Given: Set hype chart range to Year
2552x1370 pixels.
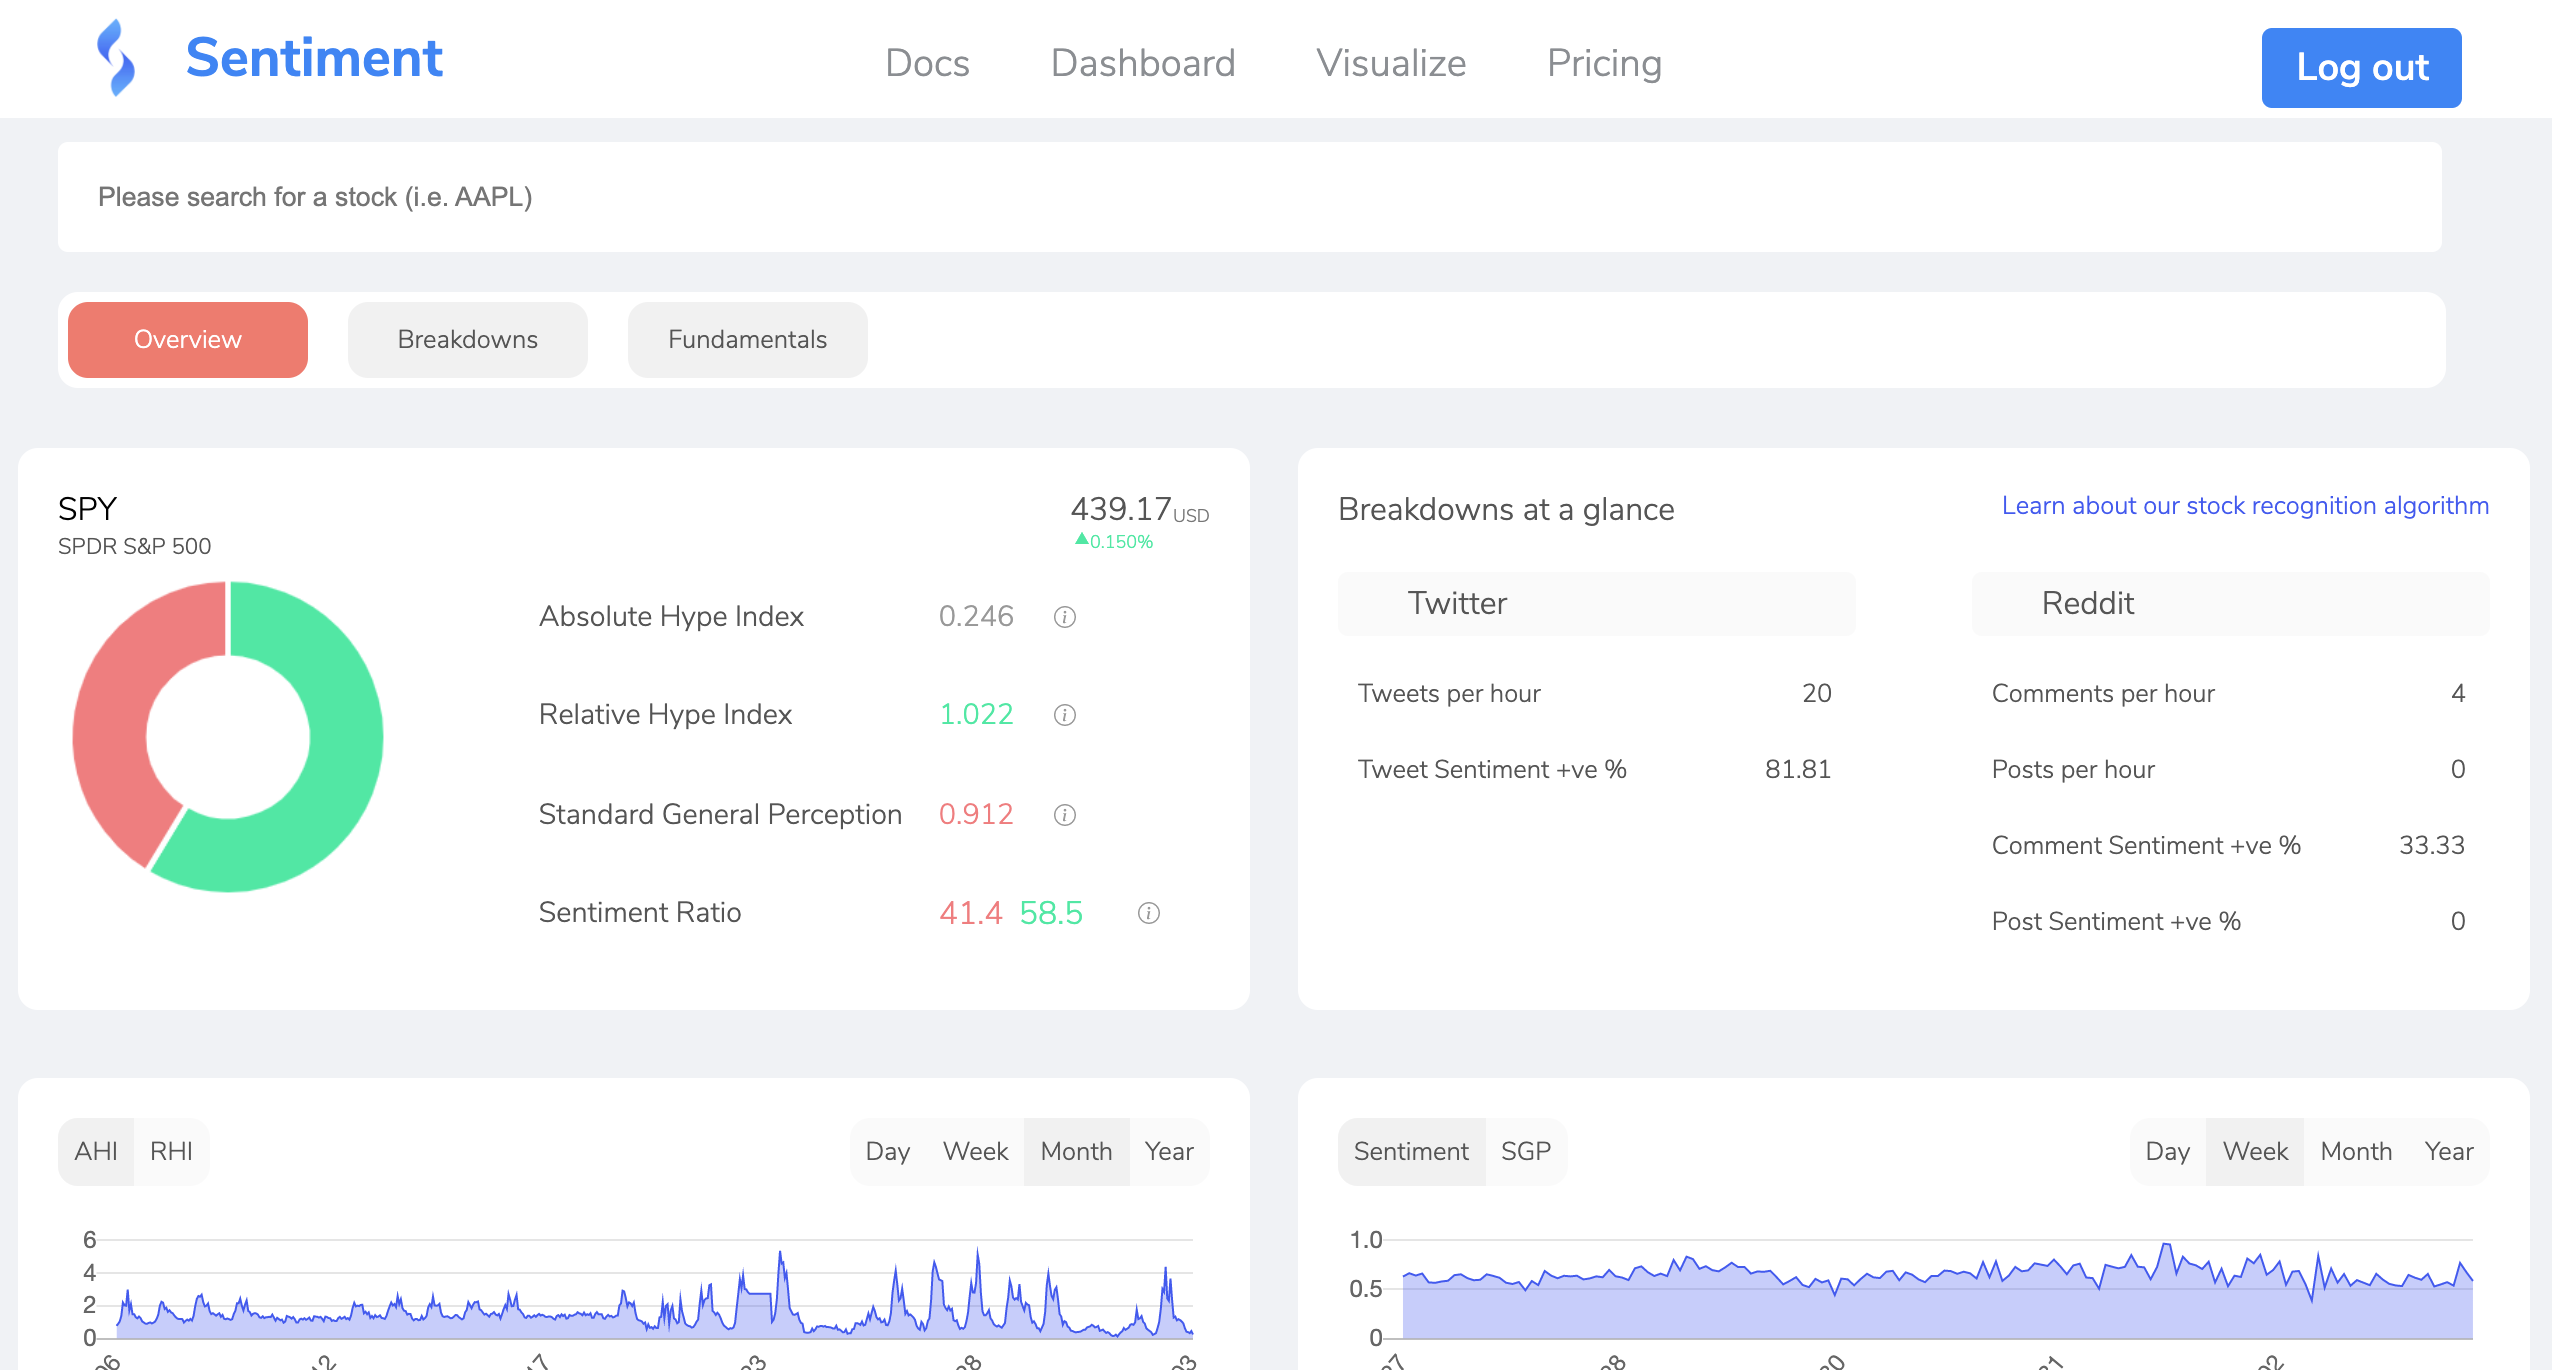Looking at the screenshot, I should coord(1168,1151).
